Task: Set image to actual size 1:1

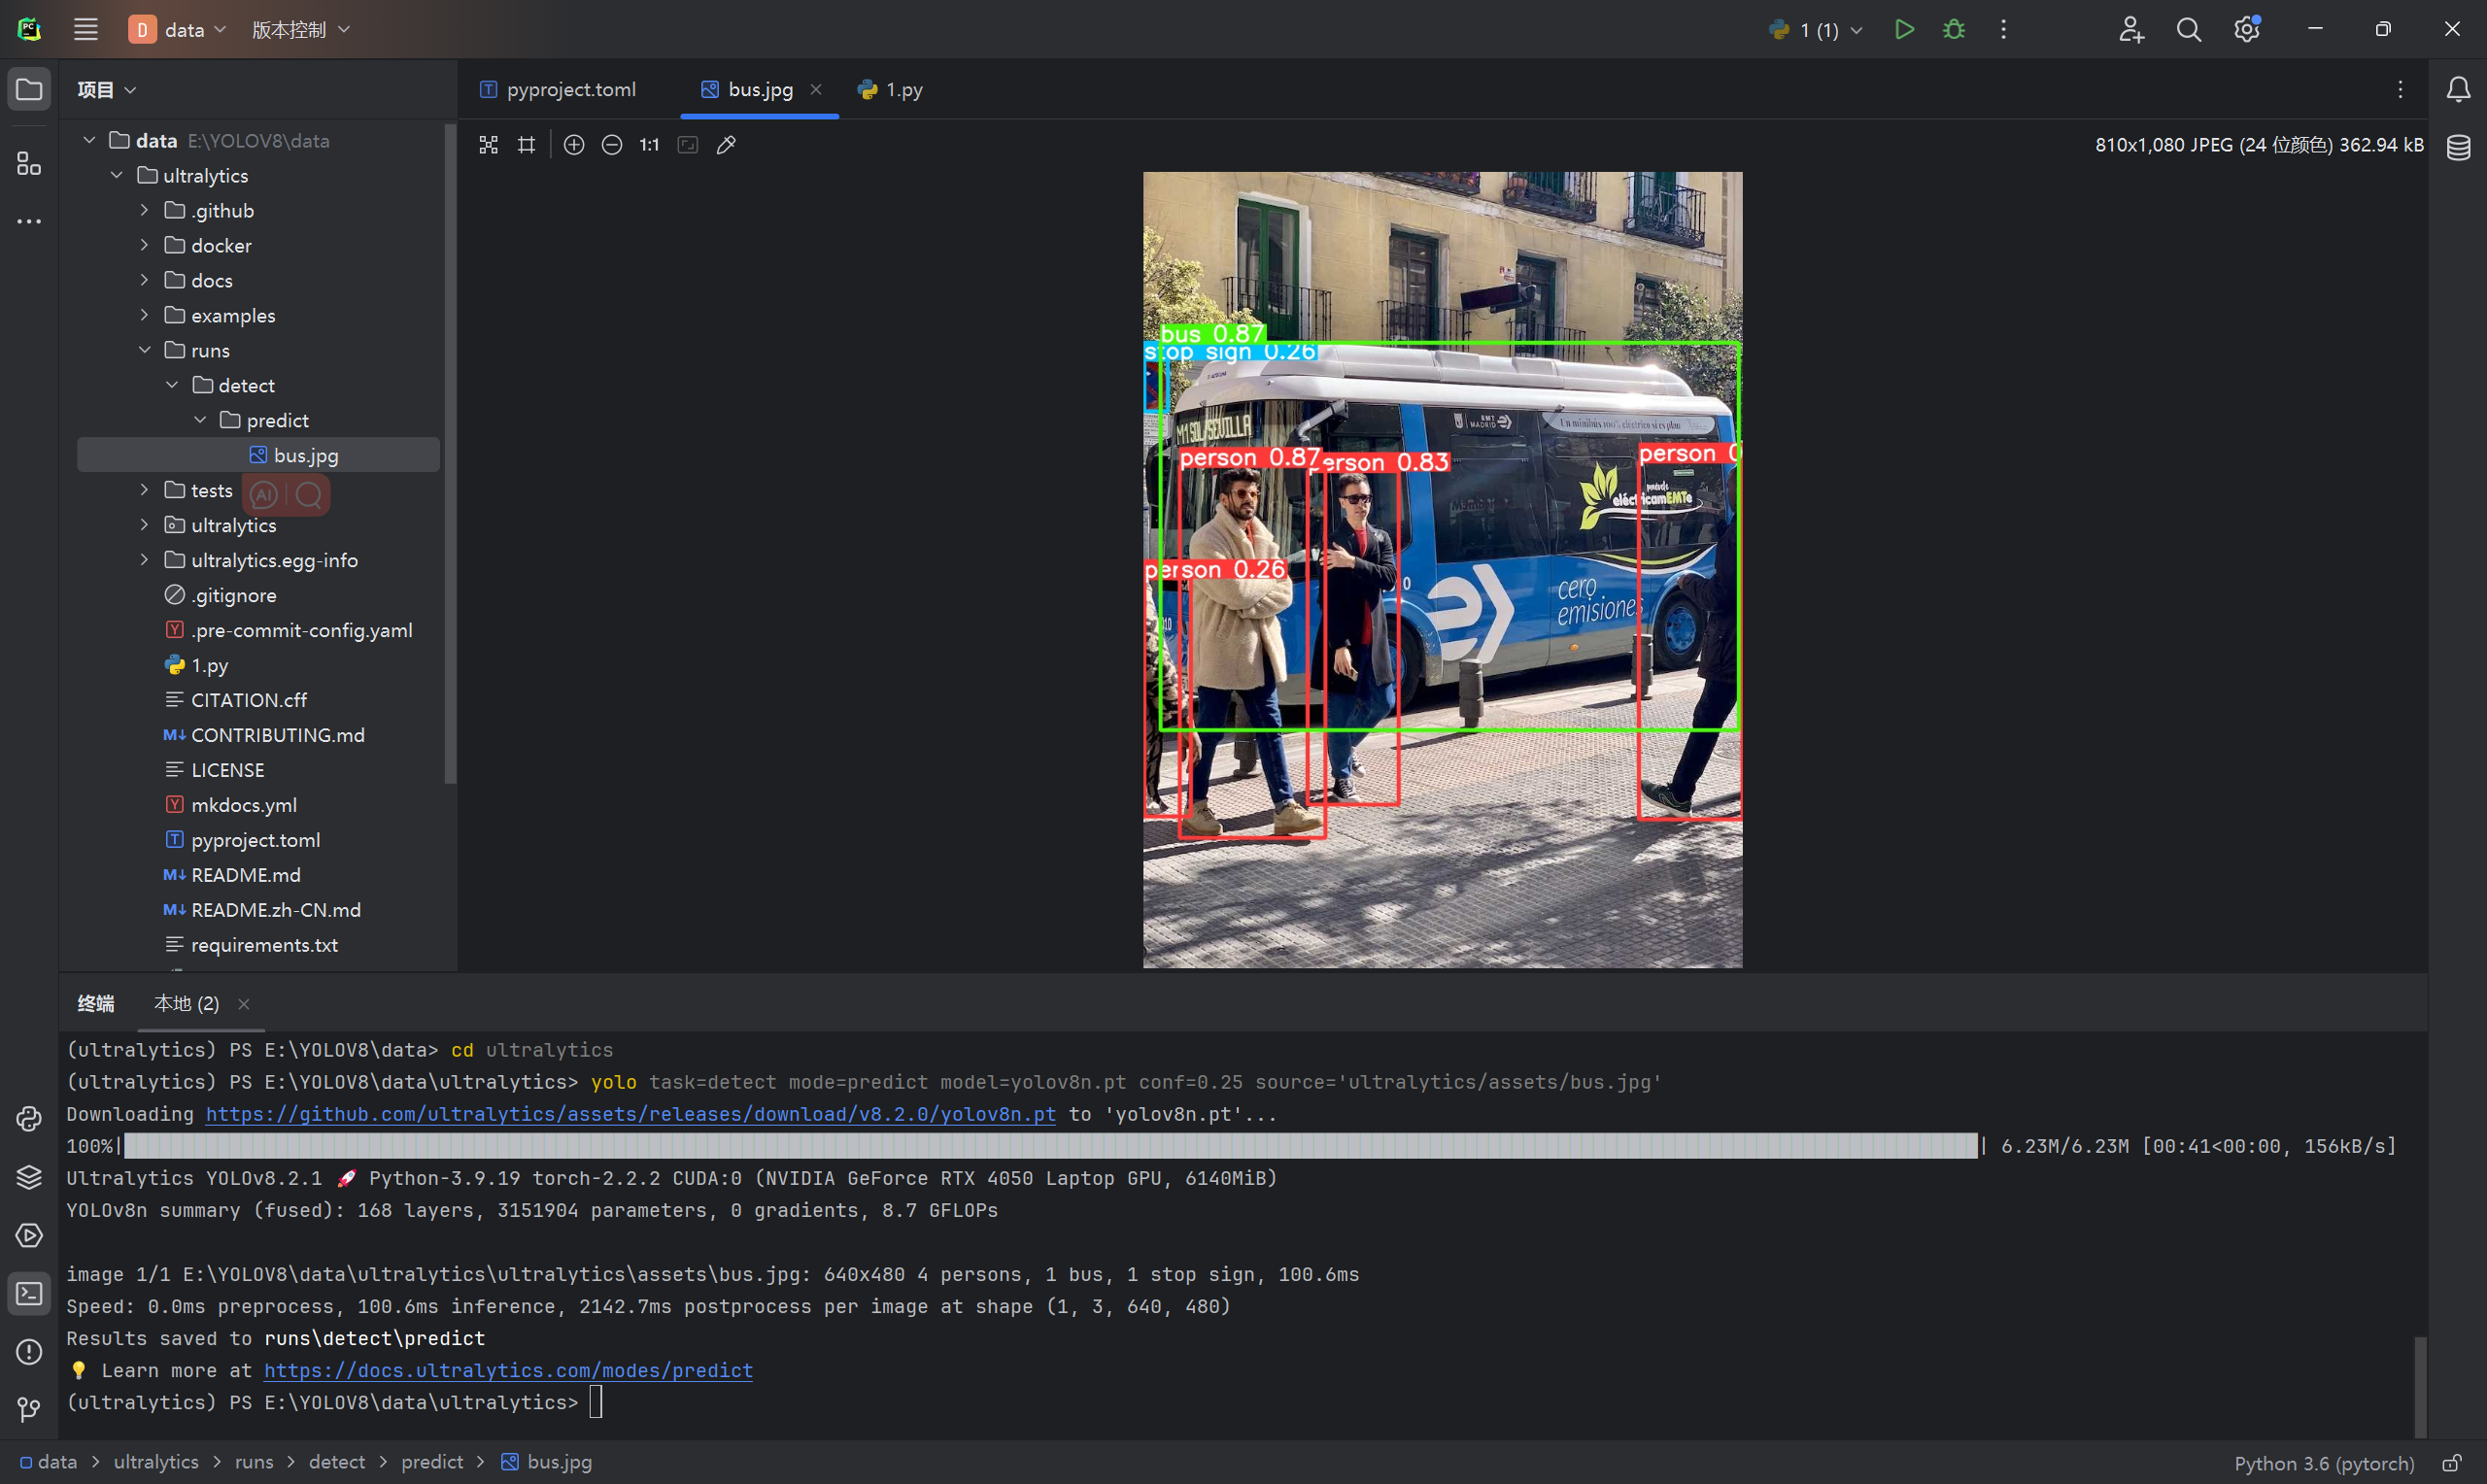Action: pos(650,145)
